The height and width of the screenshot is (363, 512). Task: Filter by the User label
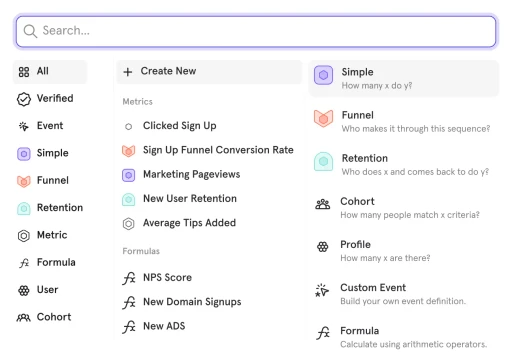47,290
